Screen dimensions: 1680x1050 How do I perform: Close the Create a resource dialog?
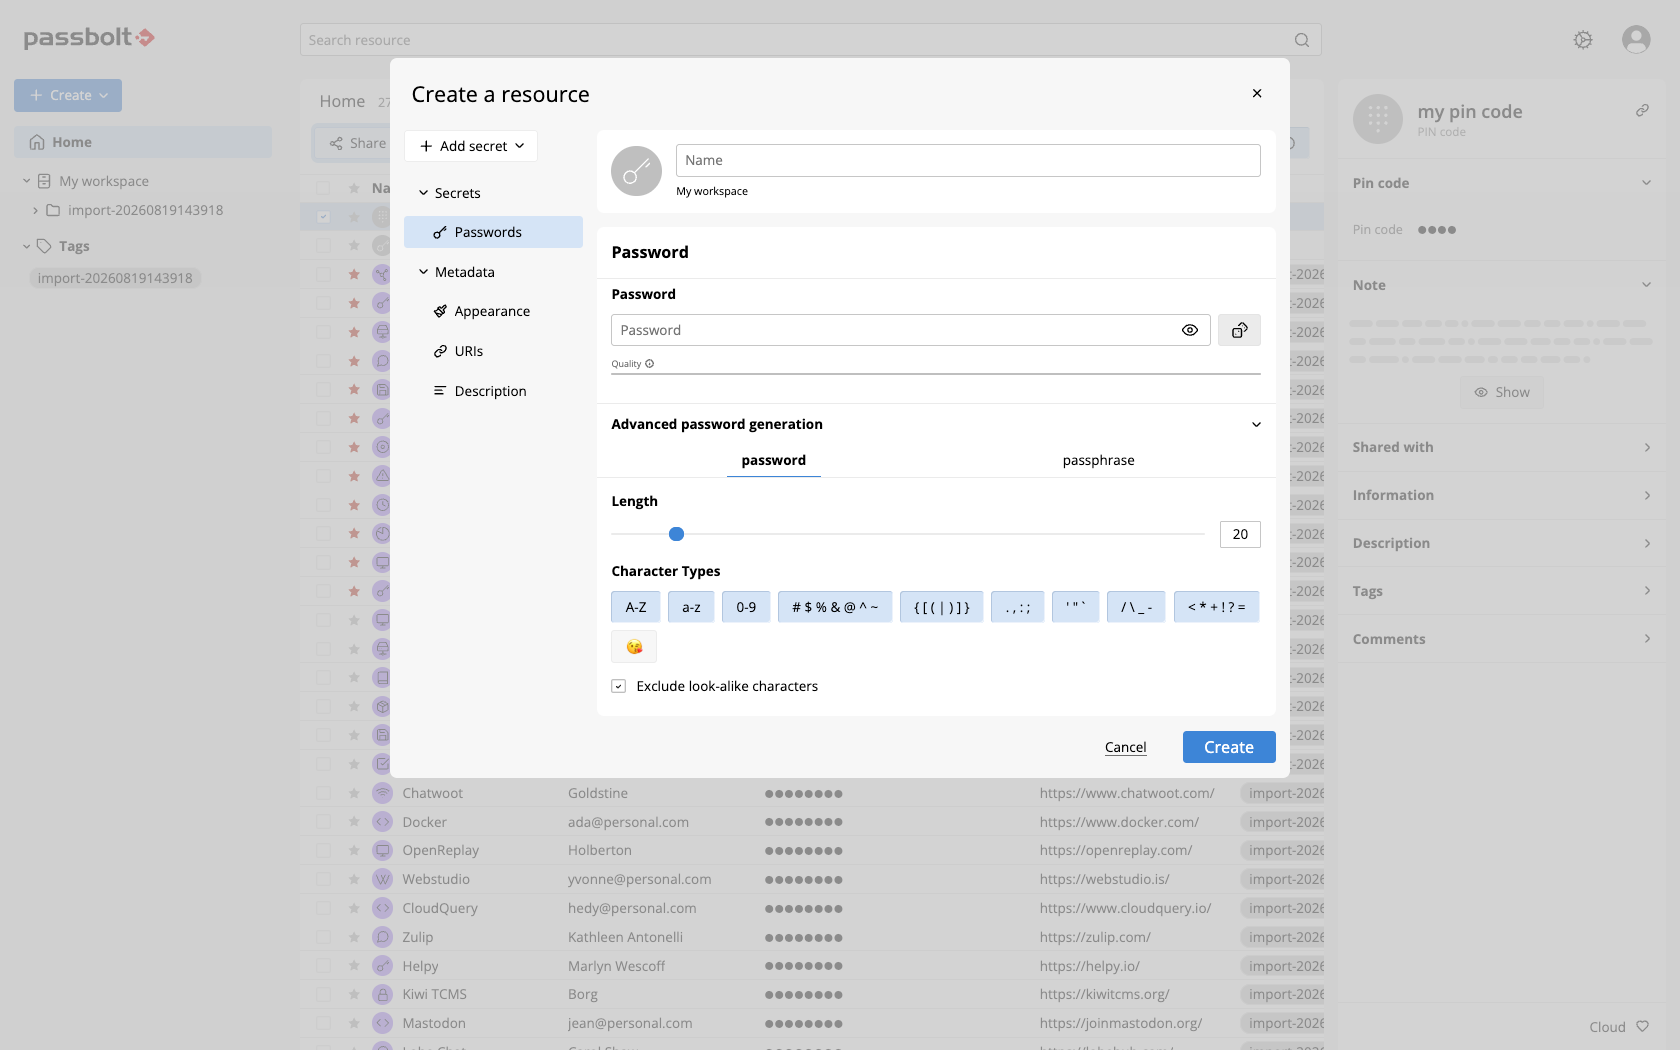1257,93
